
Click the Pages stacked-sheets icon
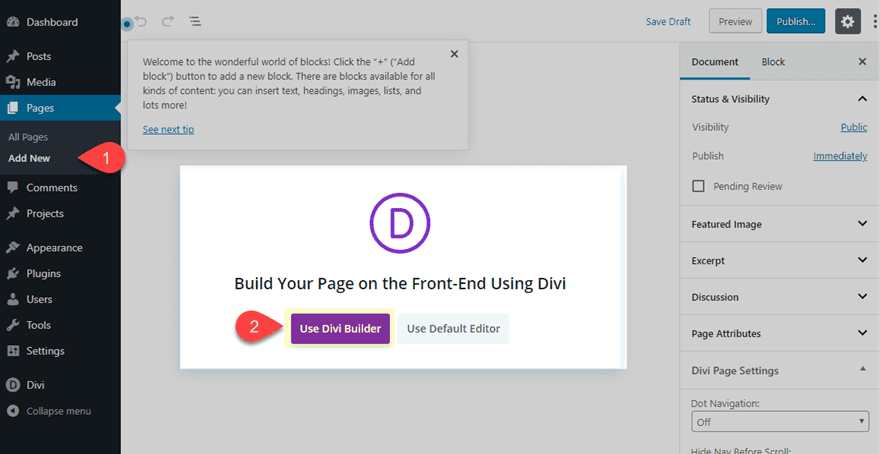click(13, 108)
